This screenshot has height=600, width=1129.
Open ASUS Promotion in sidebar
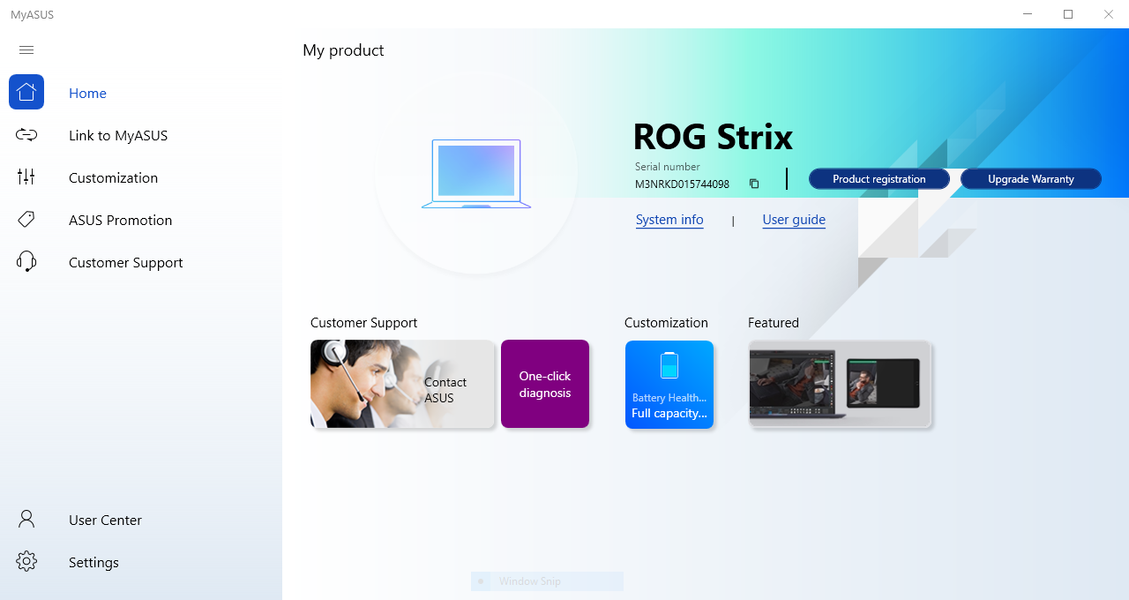click(120, 220)
